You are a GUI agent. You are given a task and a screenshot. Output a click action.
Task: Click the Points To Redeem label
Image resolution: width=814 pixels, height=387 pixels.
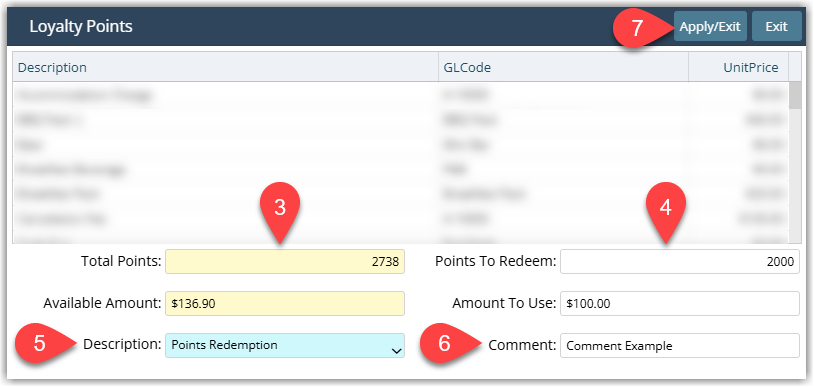point(495,261)
